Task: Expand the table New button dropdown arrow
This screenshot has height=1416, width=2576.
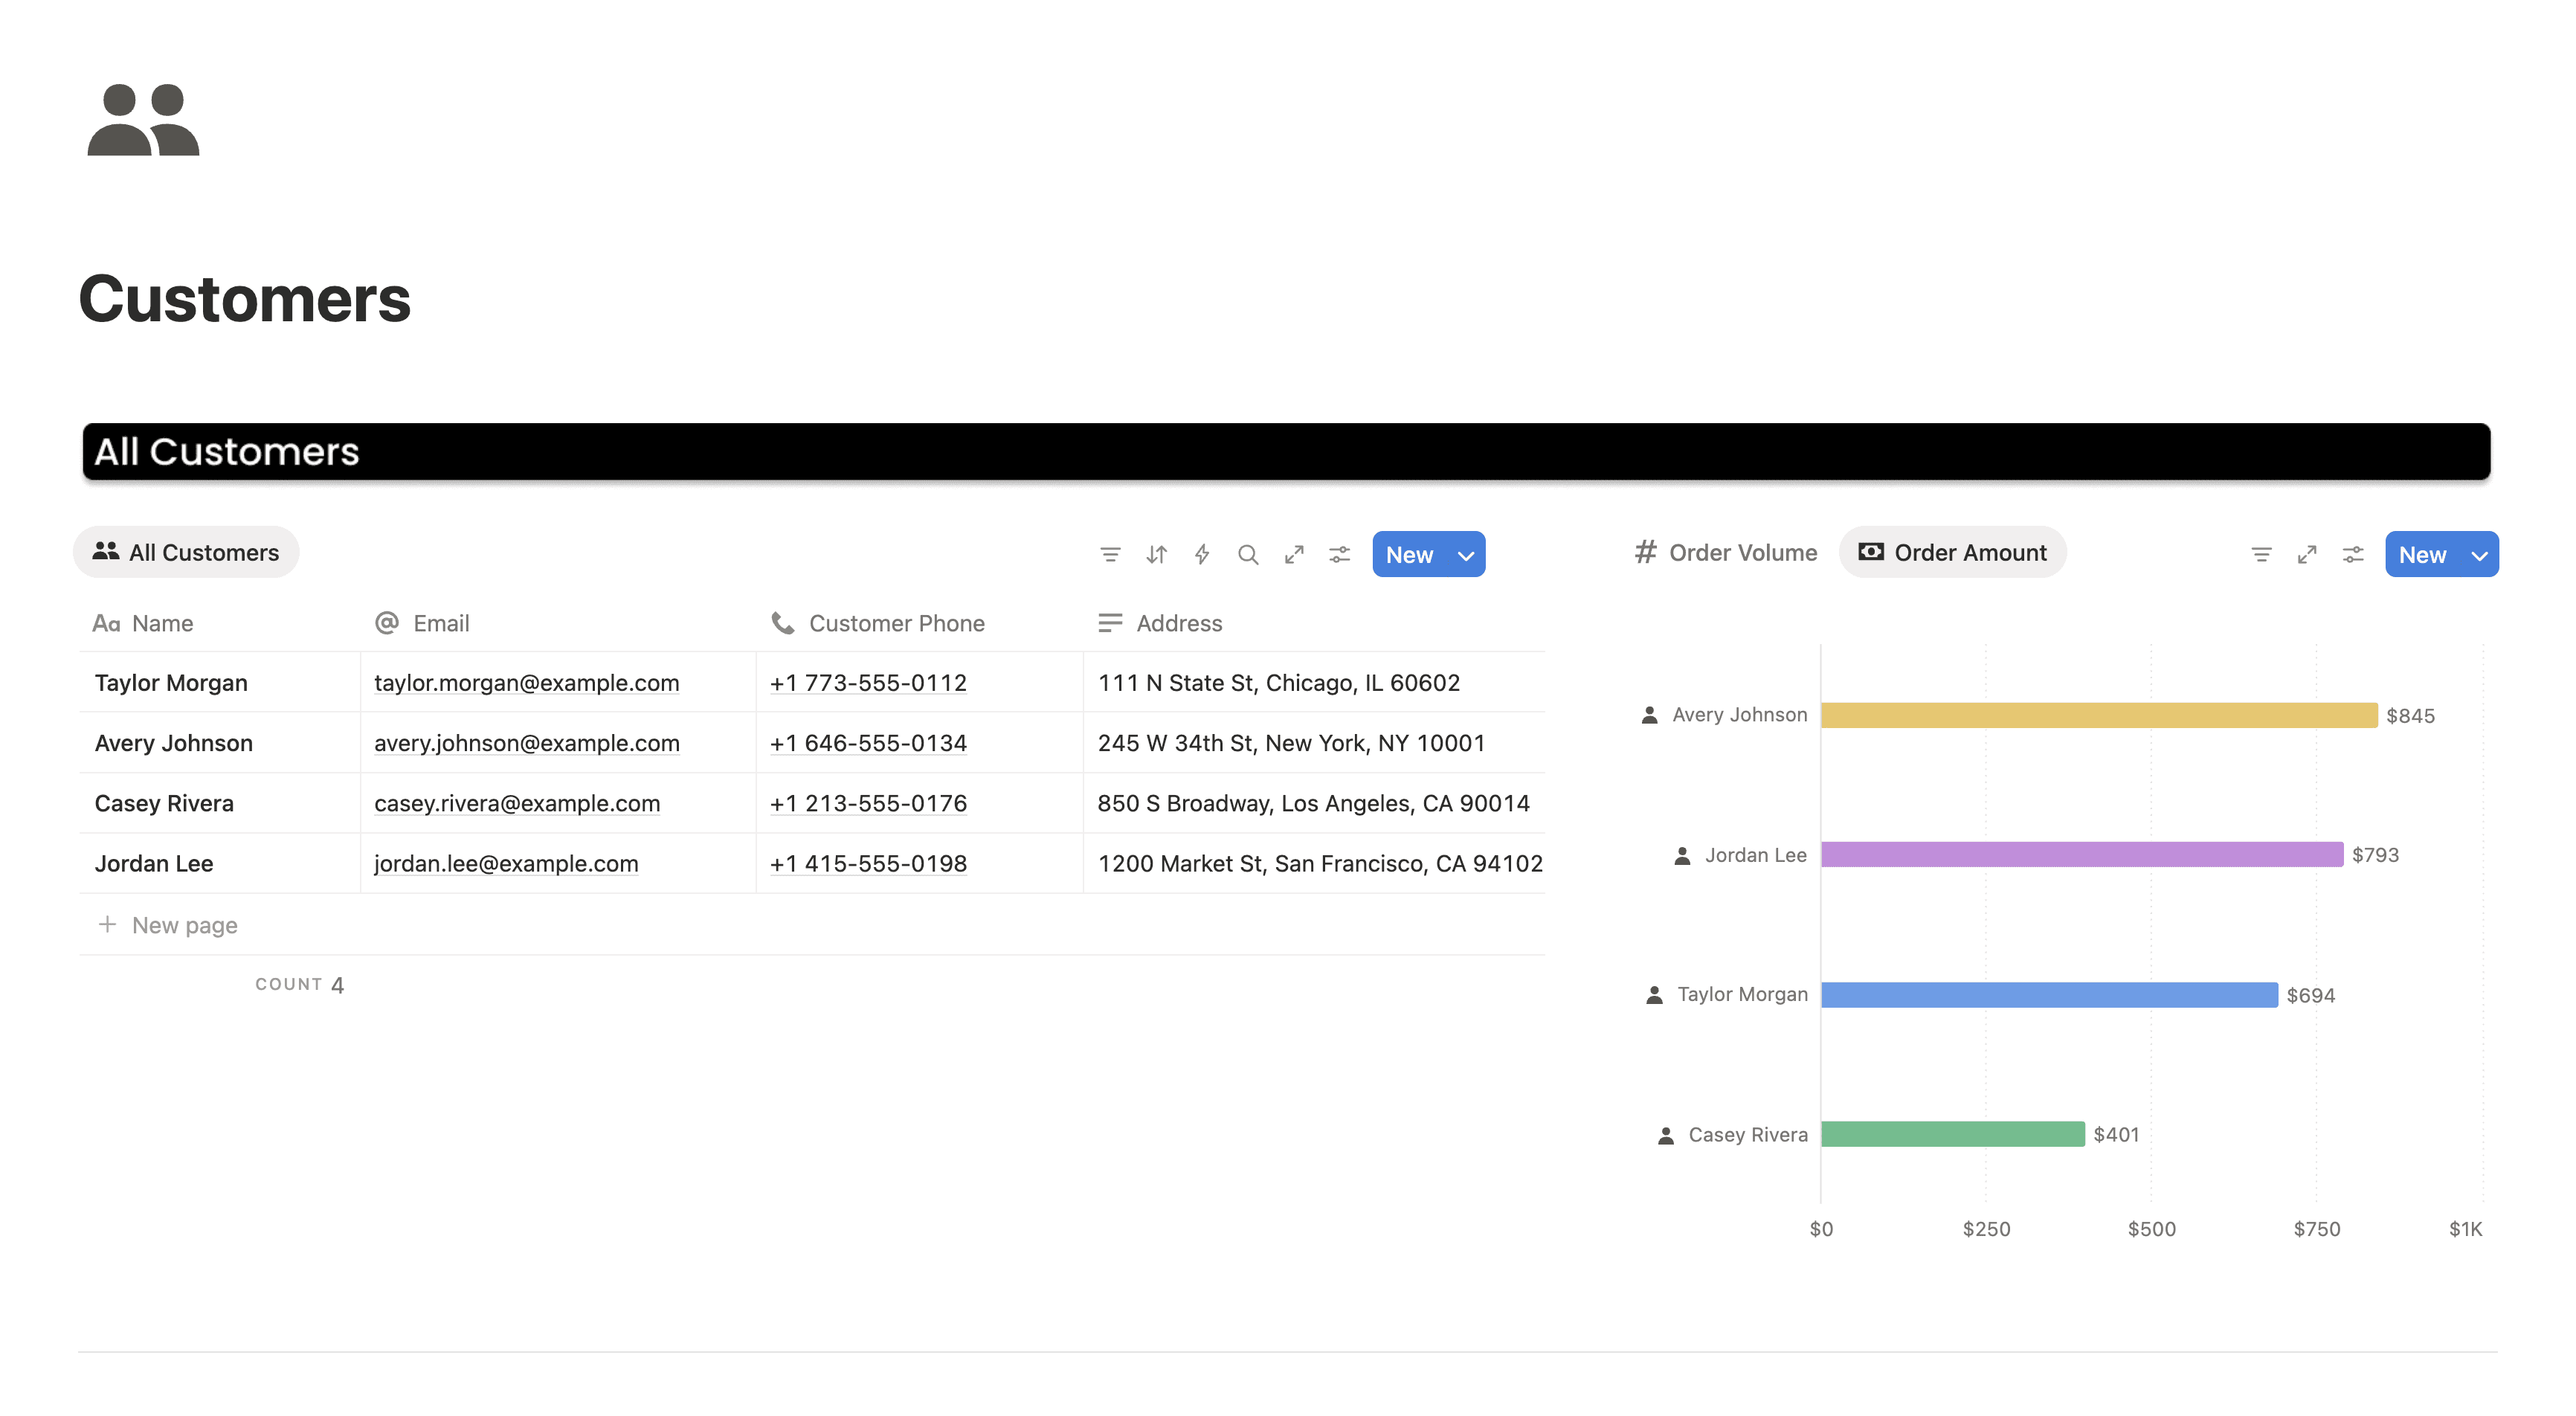Action: pyautogui.click(x=1466, y=555)
